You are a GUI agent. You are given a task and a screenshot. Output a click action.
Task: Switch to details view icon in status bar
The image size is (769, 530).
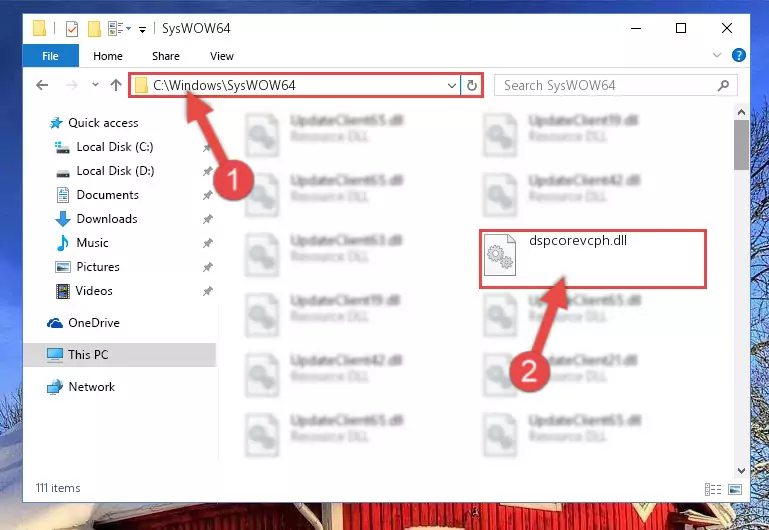click(x=713, y=489)
